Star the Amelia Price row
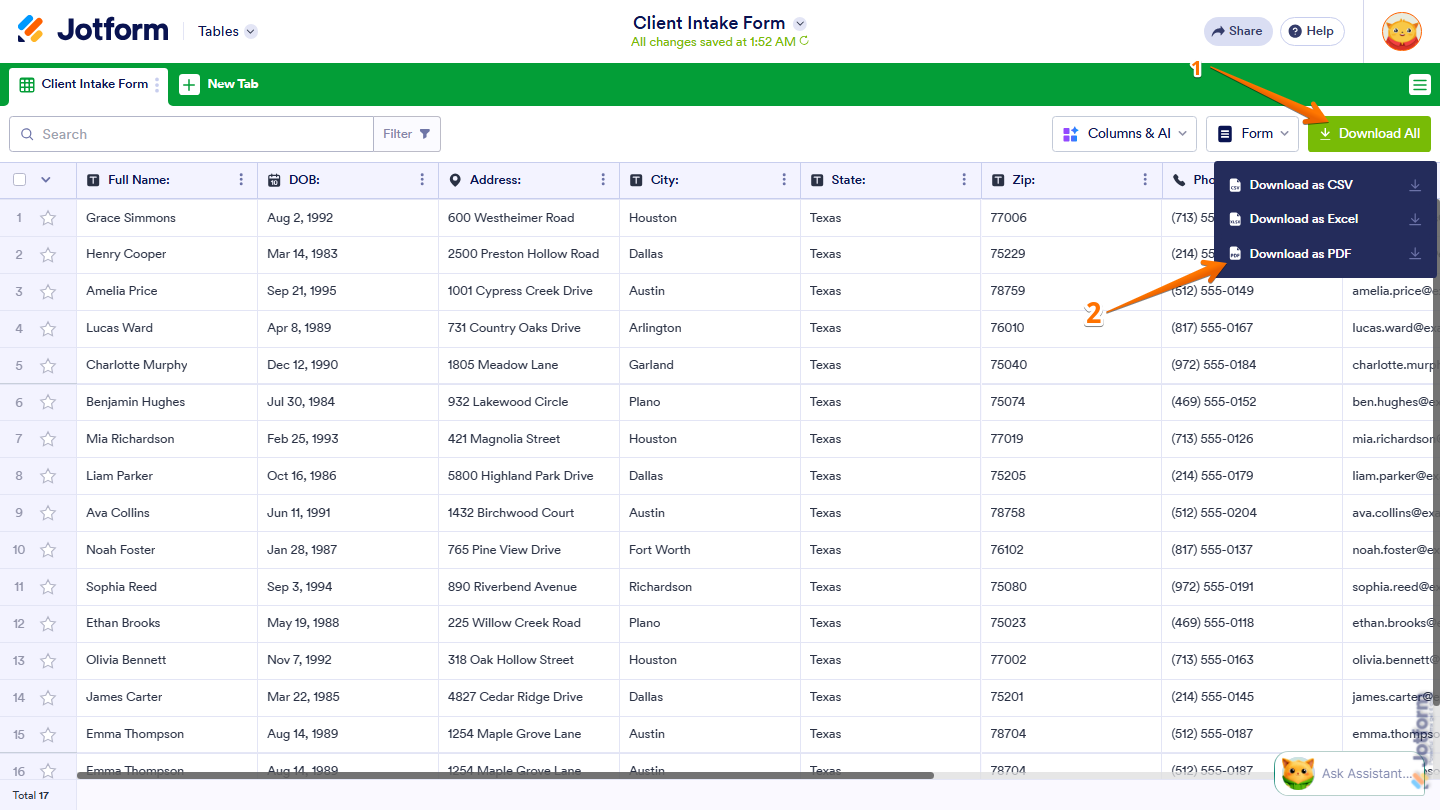1440x810 pixels. point(48,292)
